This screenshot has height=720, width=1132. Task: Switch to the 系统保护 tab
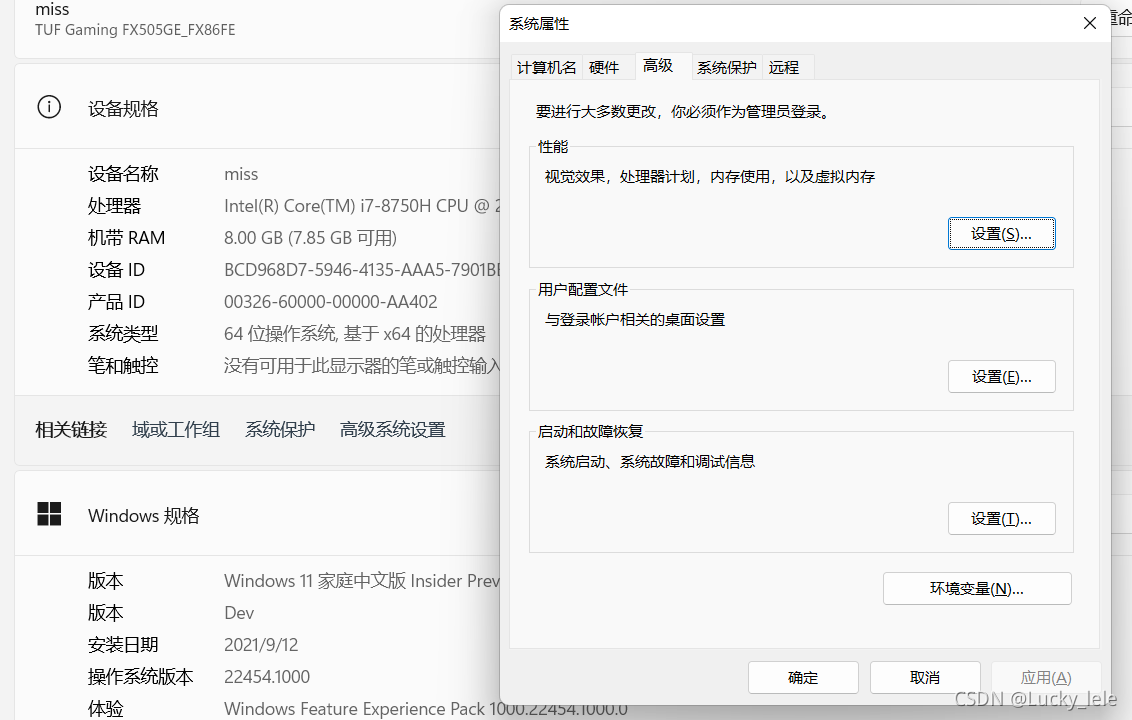726,67
